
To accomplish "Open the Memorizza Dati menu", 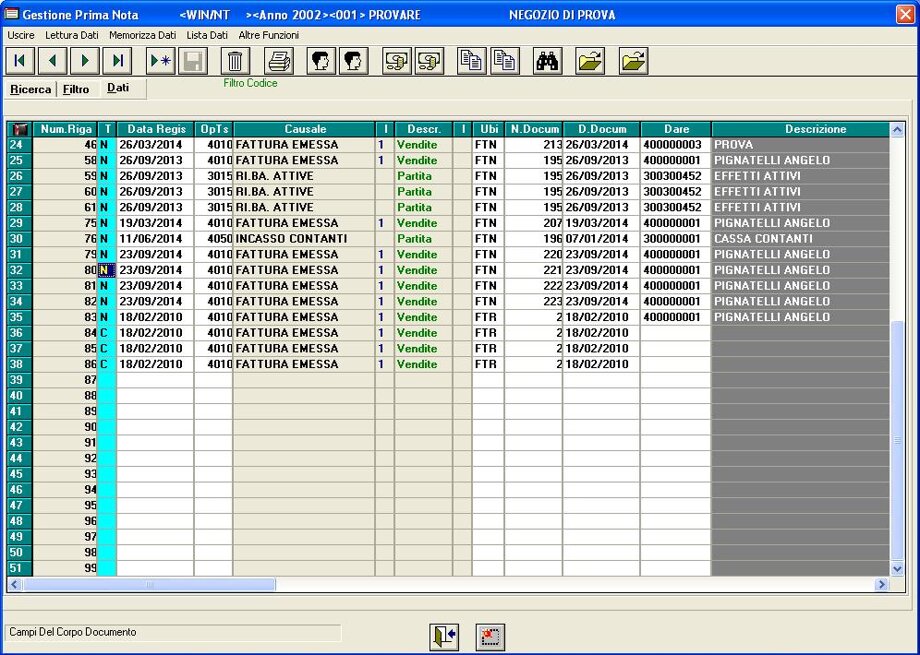I will (x=142, y=35).
